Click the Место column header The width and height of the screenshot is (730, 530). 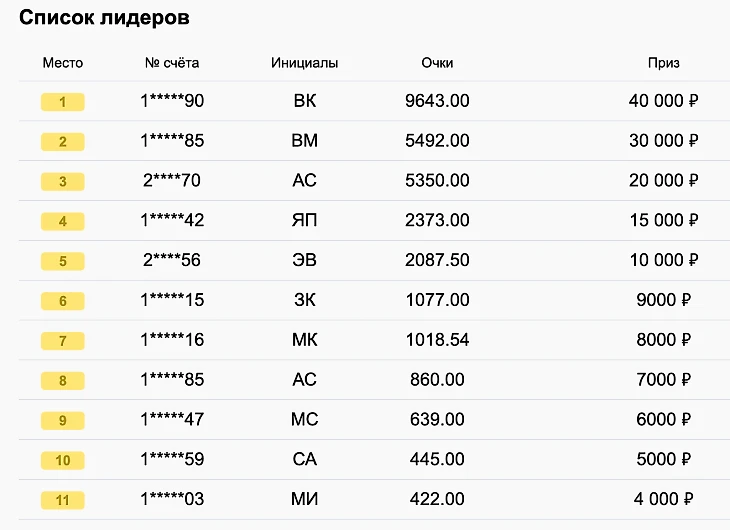click(x=63, y=63)
